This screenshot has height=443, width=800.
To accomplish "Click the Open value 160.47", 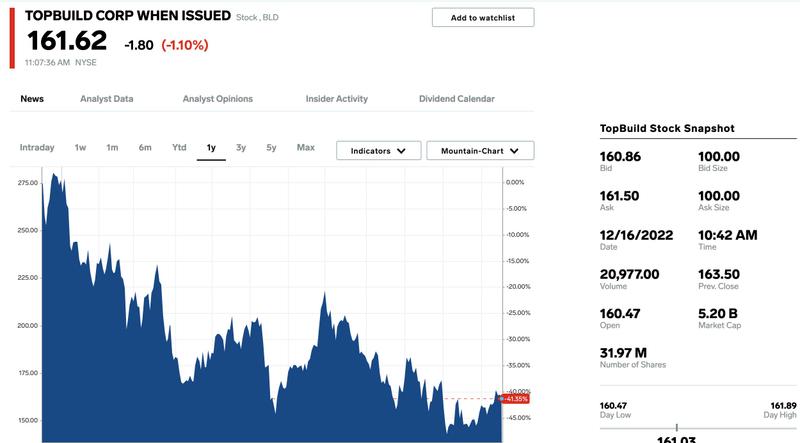I will (x=619, y=313).
